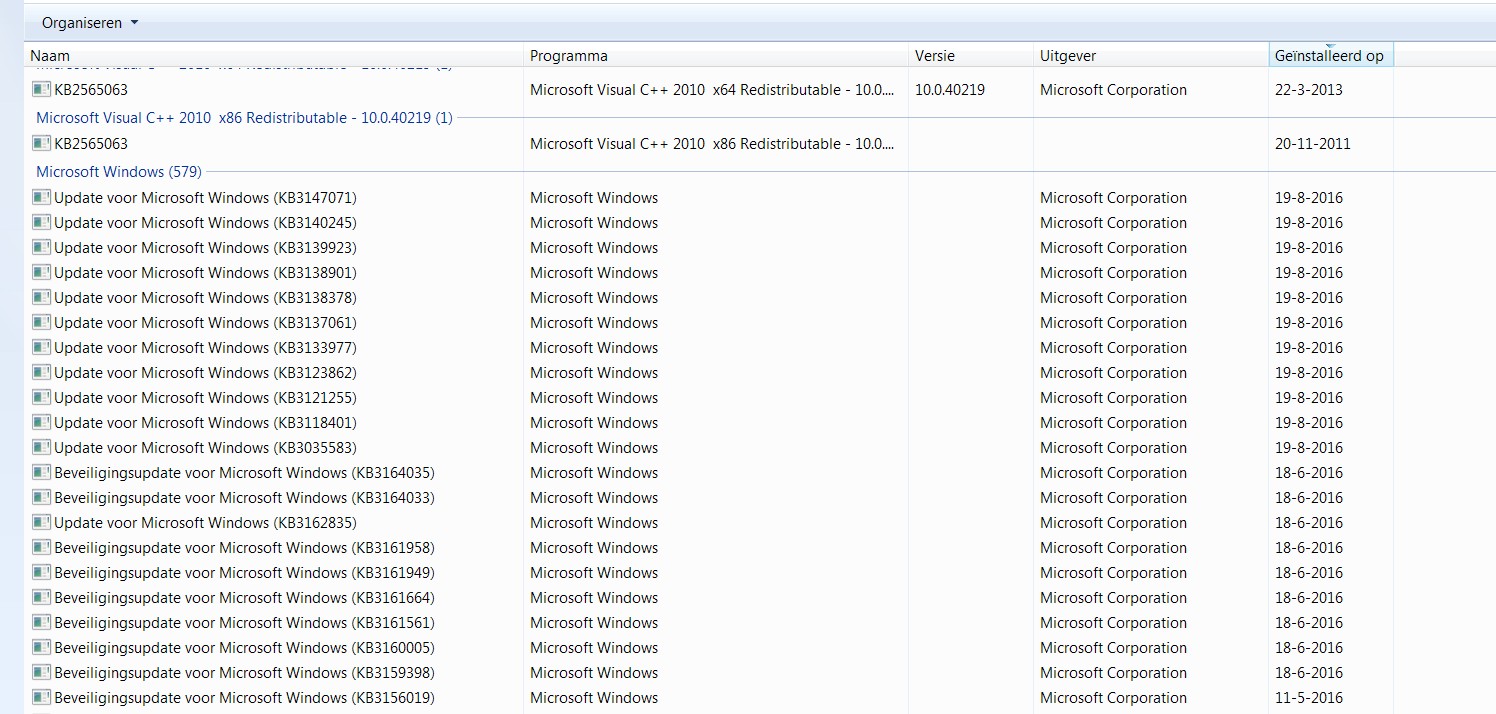Sort by the Versie column header
Viewport: 1496px width, 714px height.
click(x=971, y=56)
